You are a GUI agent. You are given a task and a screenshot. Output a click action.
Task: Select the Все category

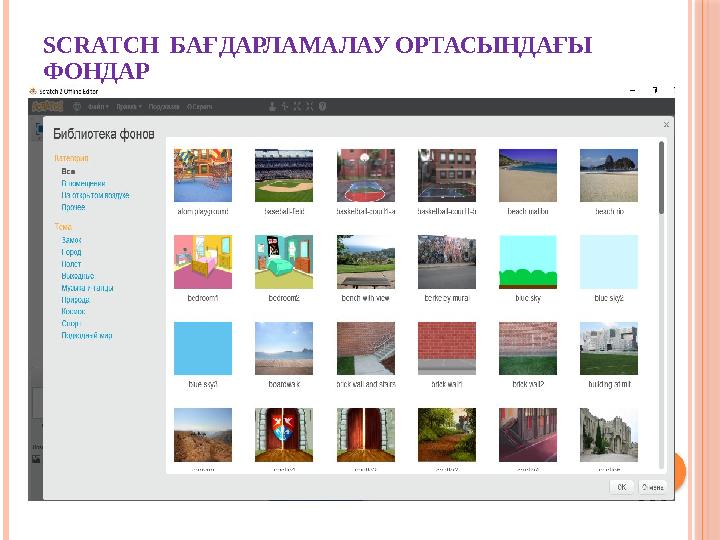pos(68,171)
